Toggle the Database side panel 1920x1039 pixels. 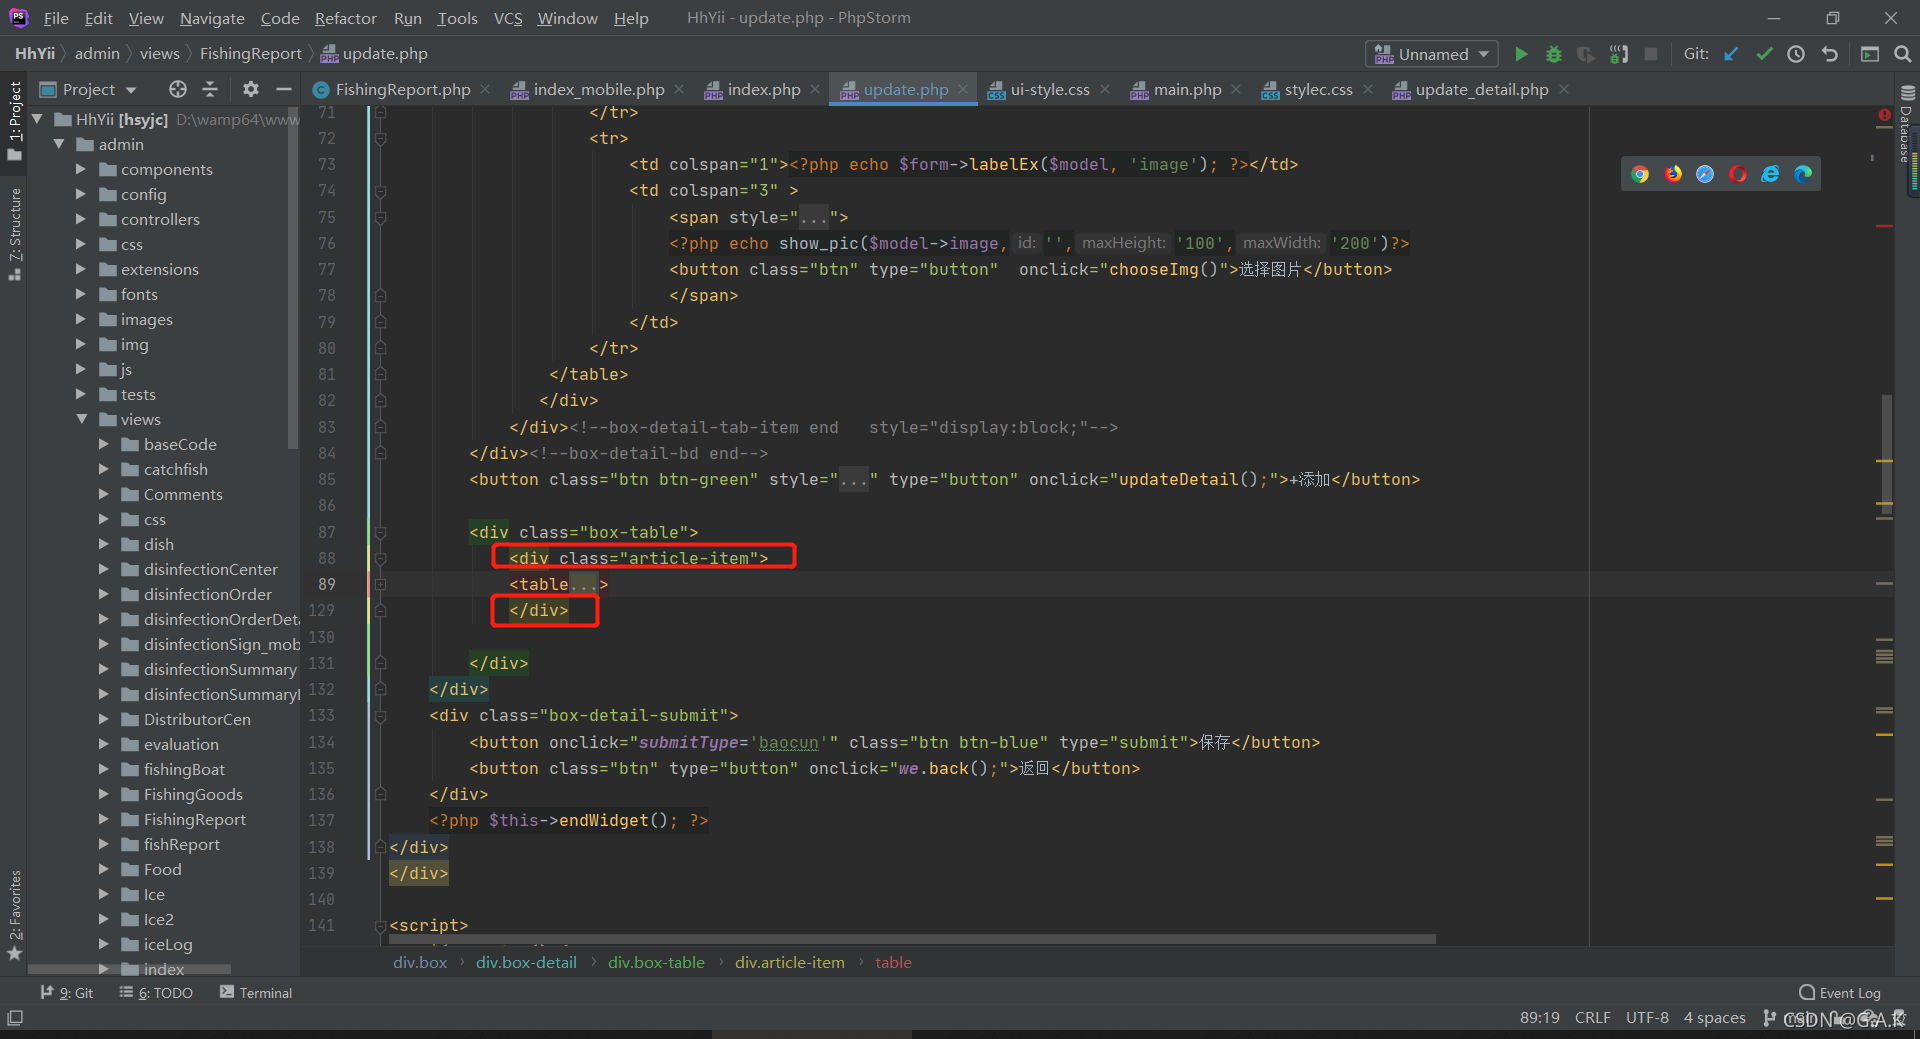point(1907,126)
